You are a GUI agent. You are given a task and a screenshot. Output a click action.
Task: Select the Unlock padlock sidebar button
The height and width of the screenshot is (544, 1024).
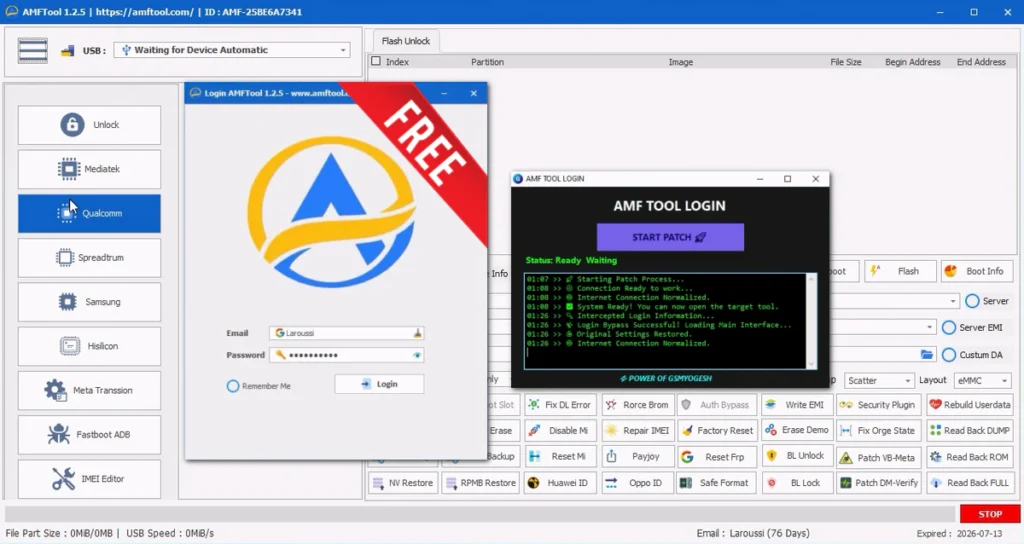(89, 125)
